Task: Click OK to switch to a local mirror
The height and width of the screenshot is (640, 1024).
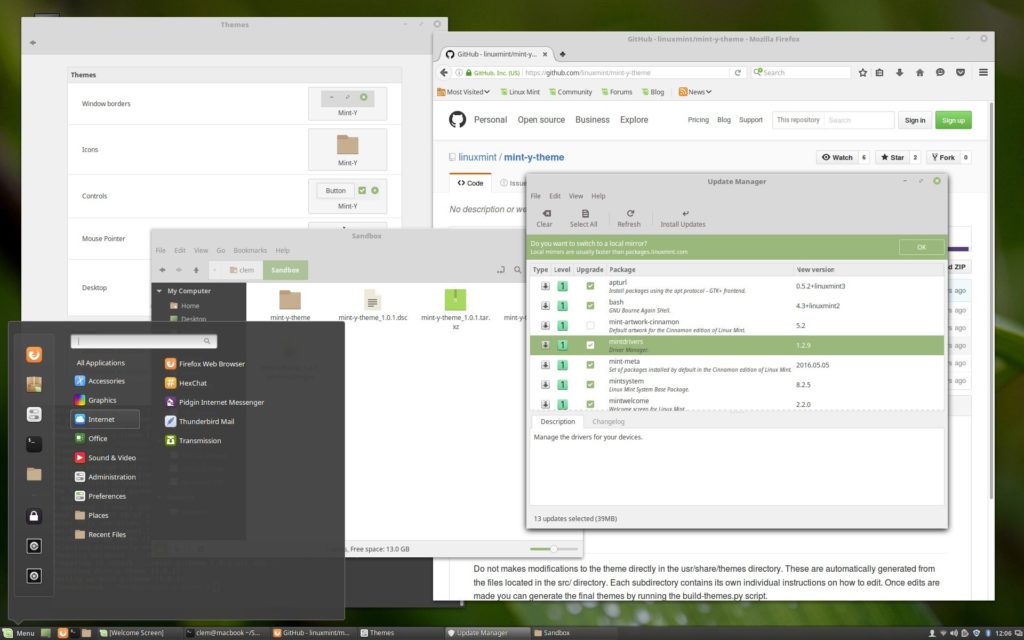Action: point(919,247)
